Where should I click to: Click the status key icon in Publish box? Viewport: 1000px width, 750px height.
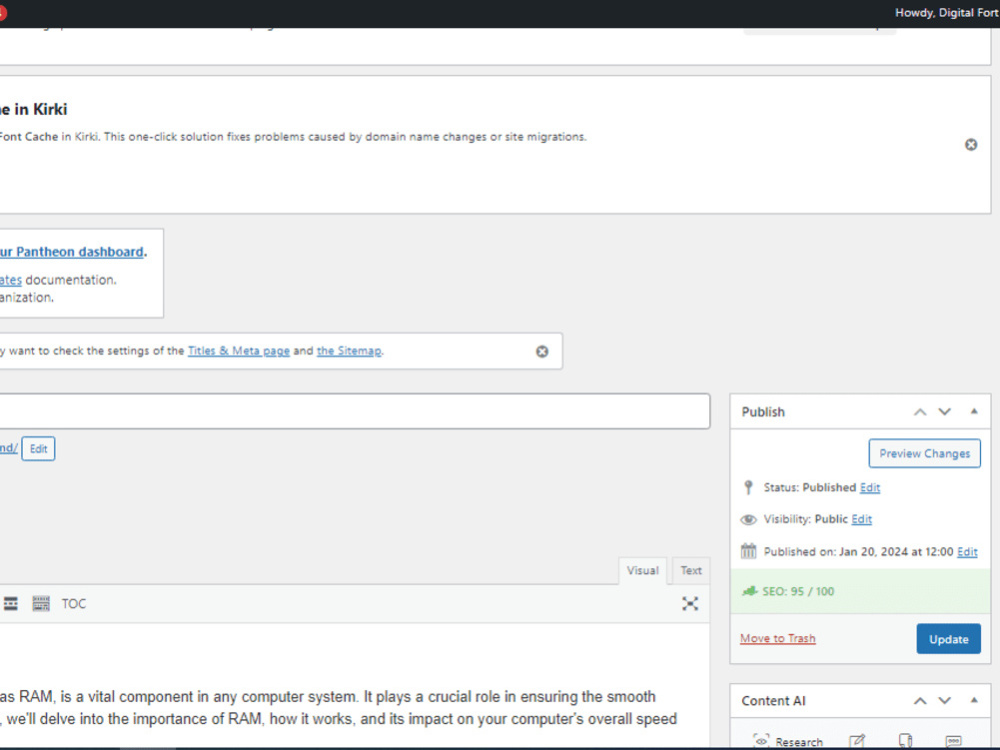point(748,487)
